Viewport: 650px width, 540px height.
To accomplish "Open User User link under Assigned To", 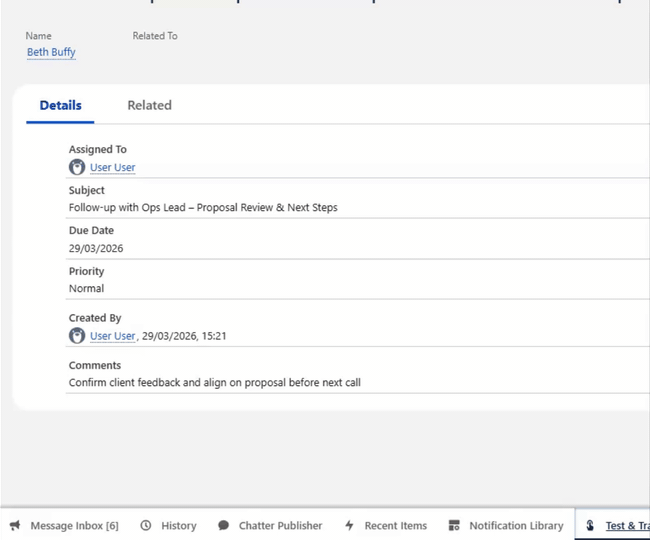I will pos(112,167).
